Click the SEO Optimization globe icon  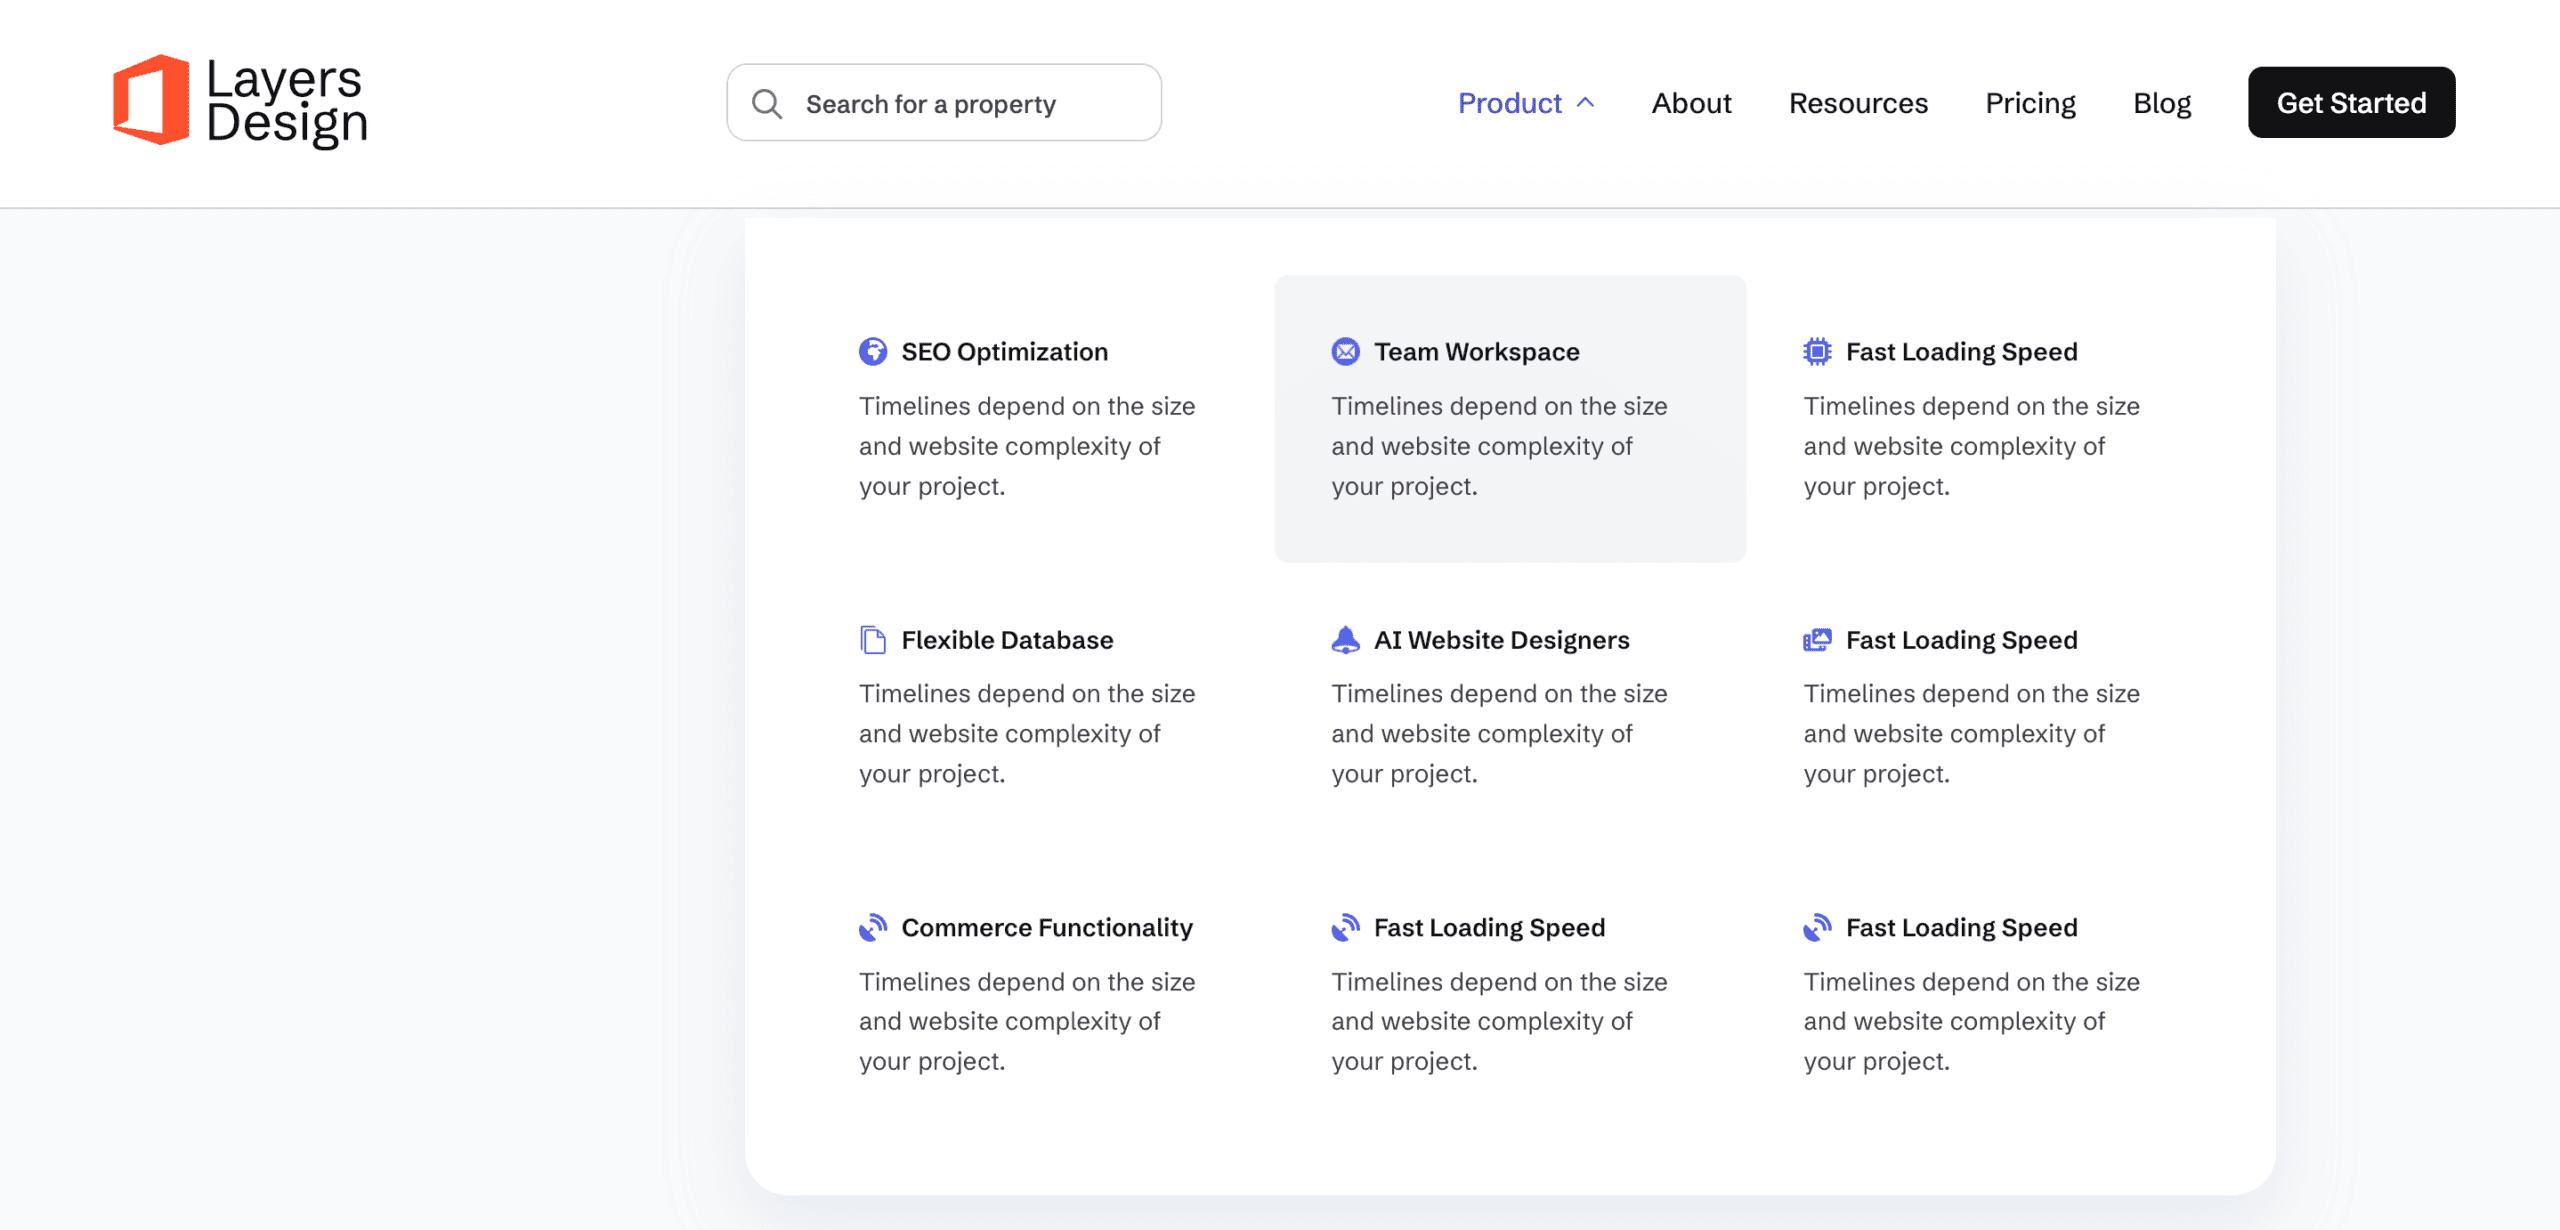pyautogui.click(x=873, y=352)
